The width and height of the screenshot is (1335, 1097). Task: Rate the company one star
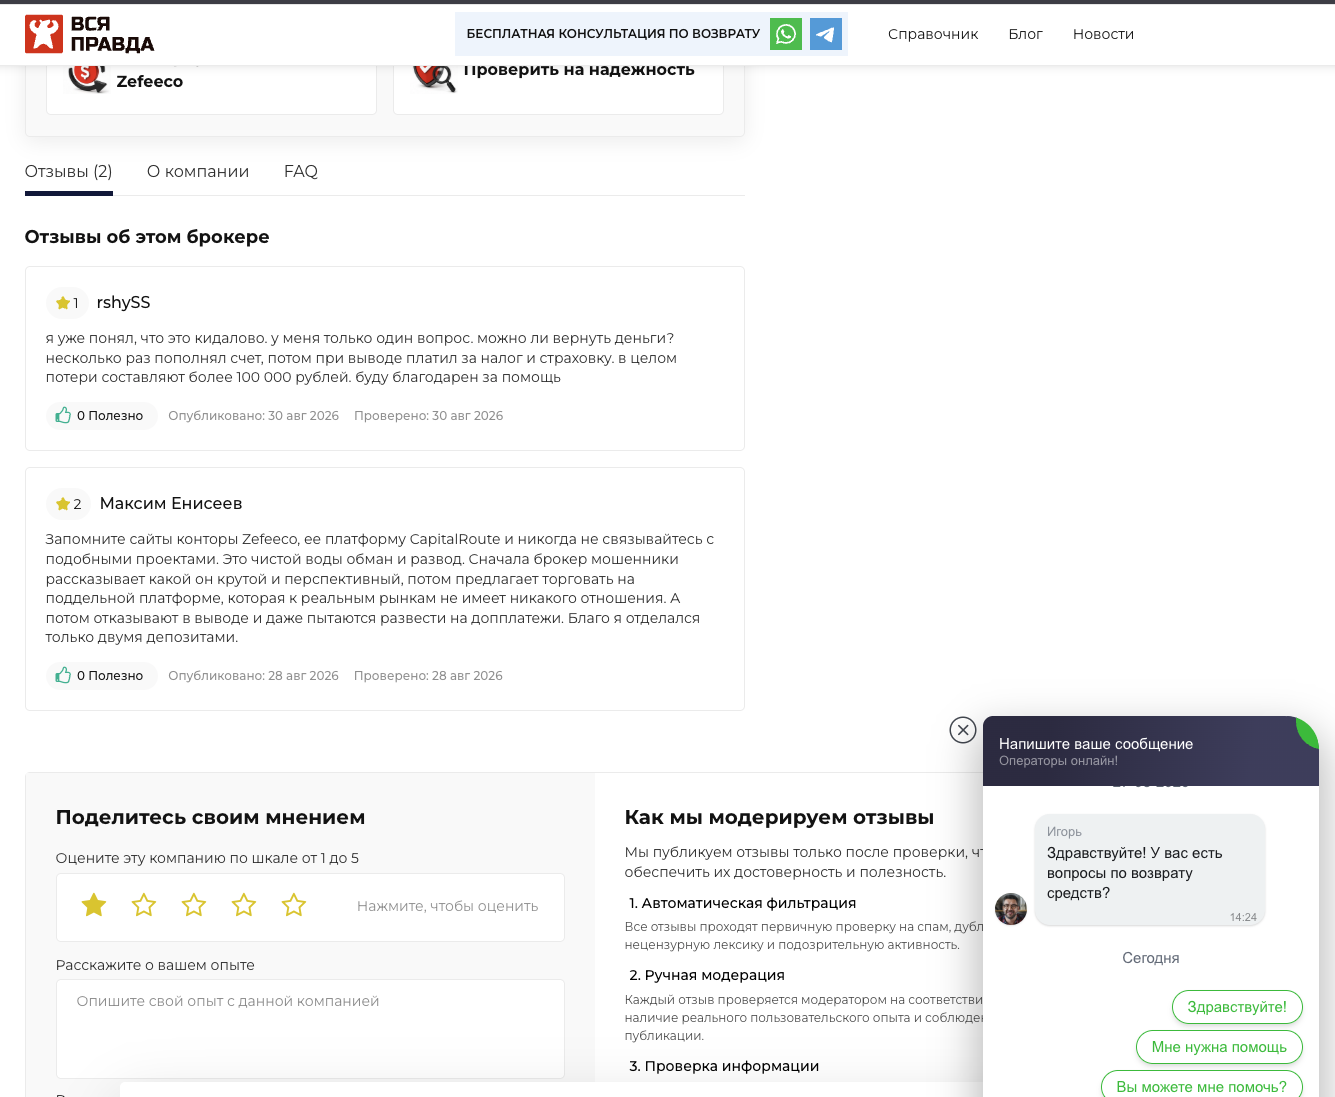pyautogui.click(x=94, y=905)
